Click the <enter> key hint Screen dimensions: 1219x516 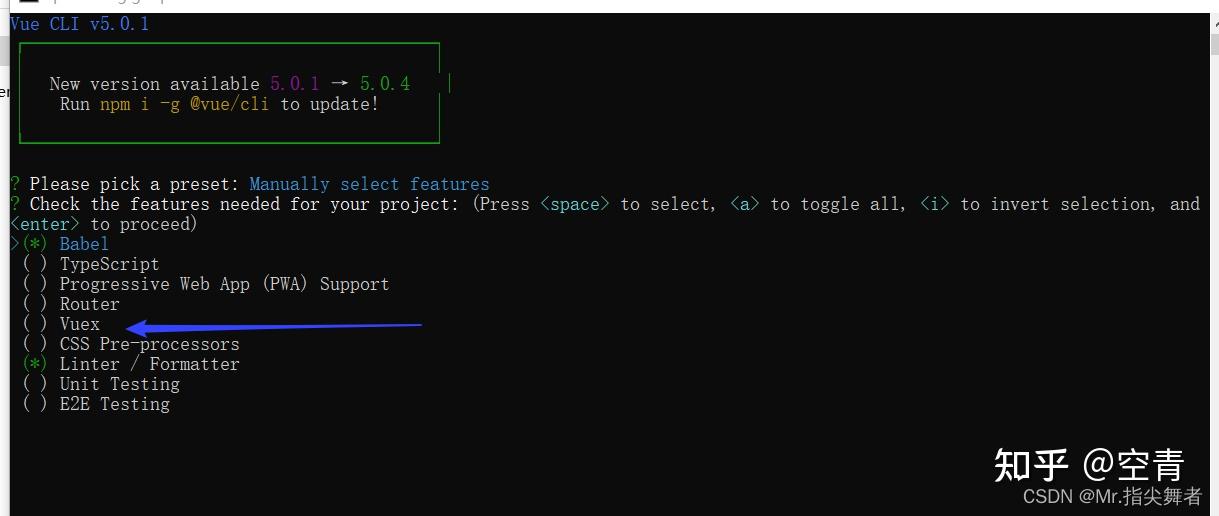click(46, 224)
